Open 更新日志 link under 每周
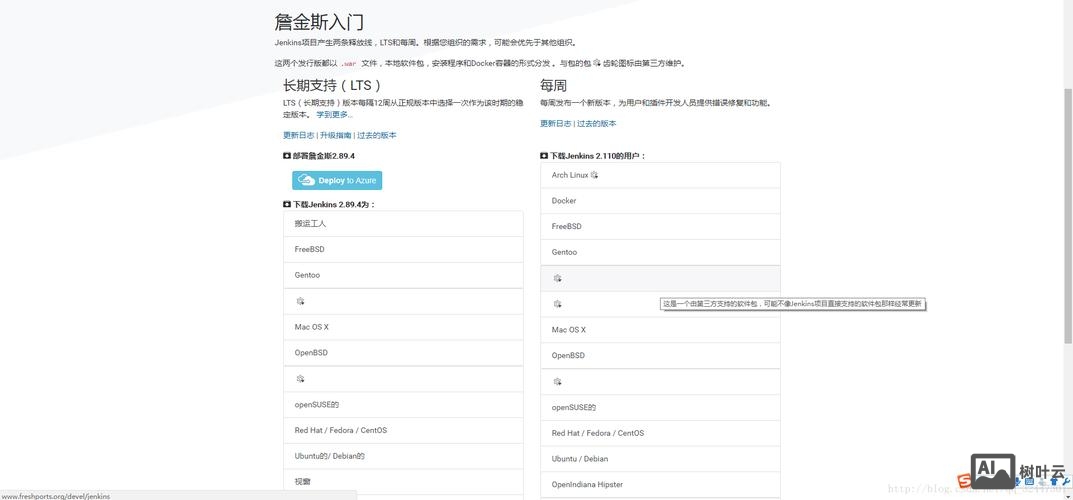 coord(556,124)
